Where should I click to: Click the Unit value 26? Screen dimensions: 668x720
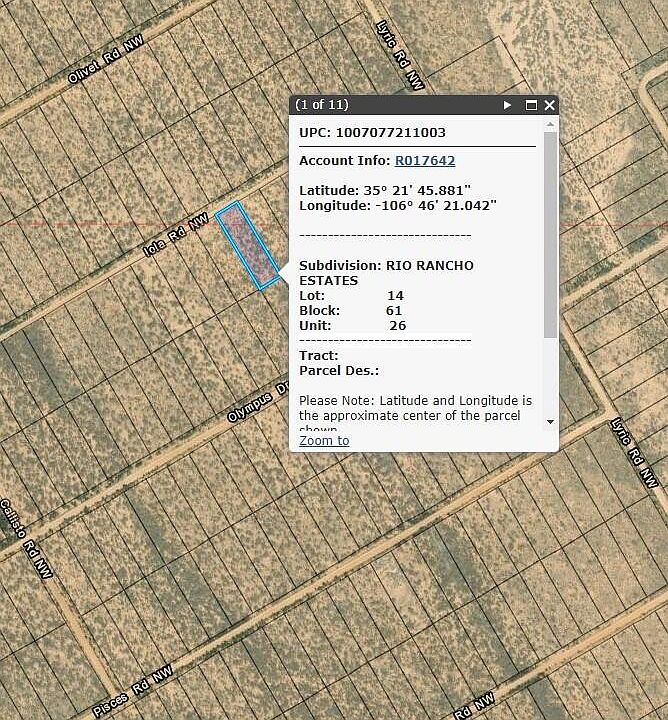[x=398, y=326]
